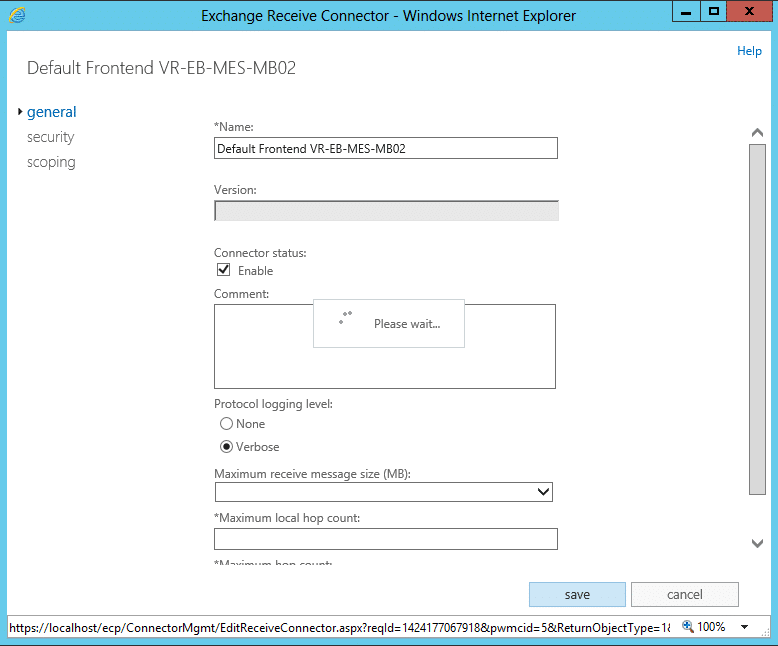Click the Version field

point(386,211)
